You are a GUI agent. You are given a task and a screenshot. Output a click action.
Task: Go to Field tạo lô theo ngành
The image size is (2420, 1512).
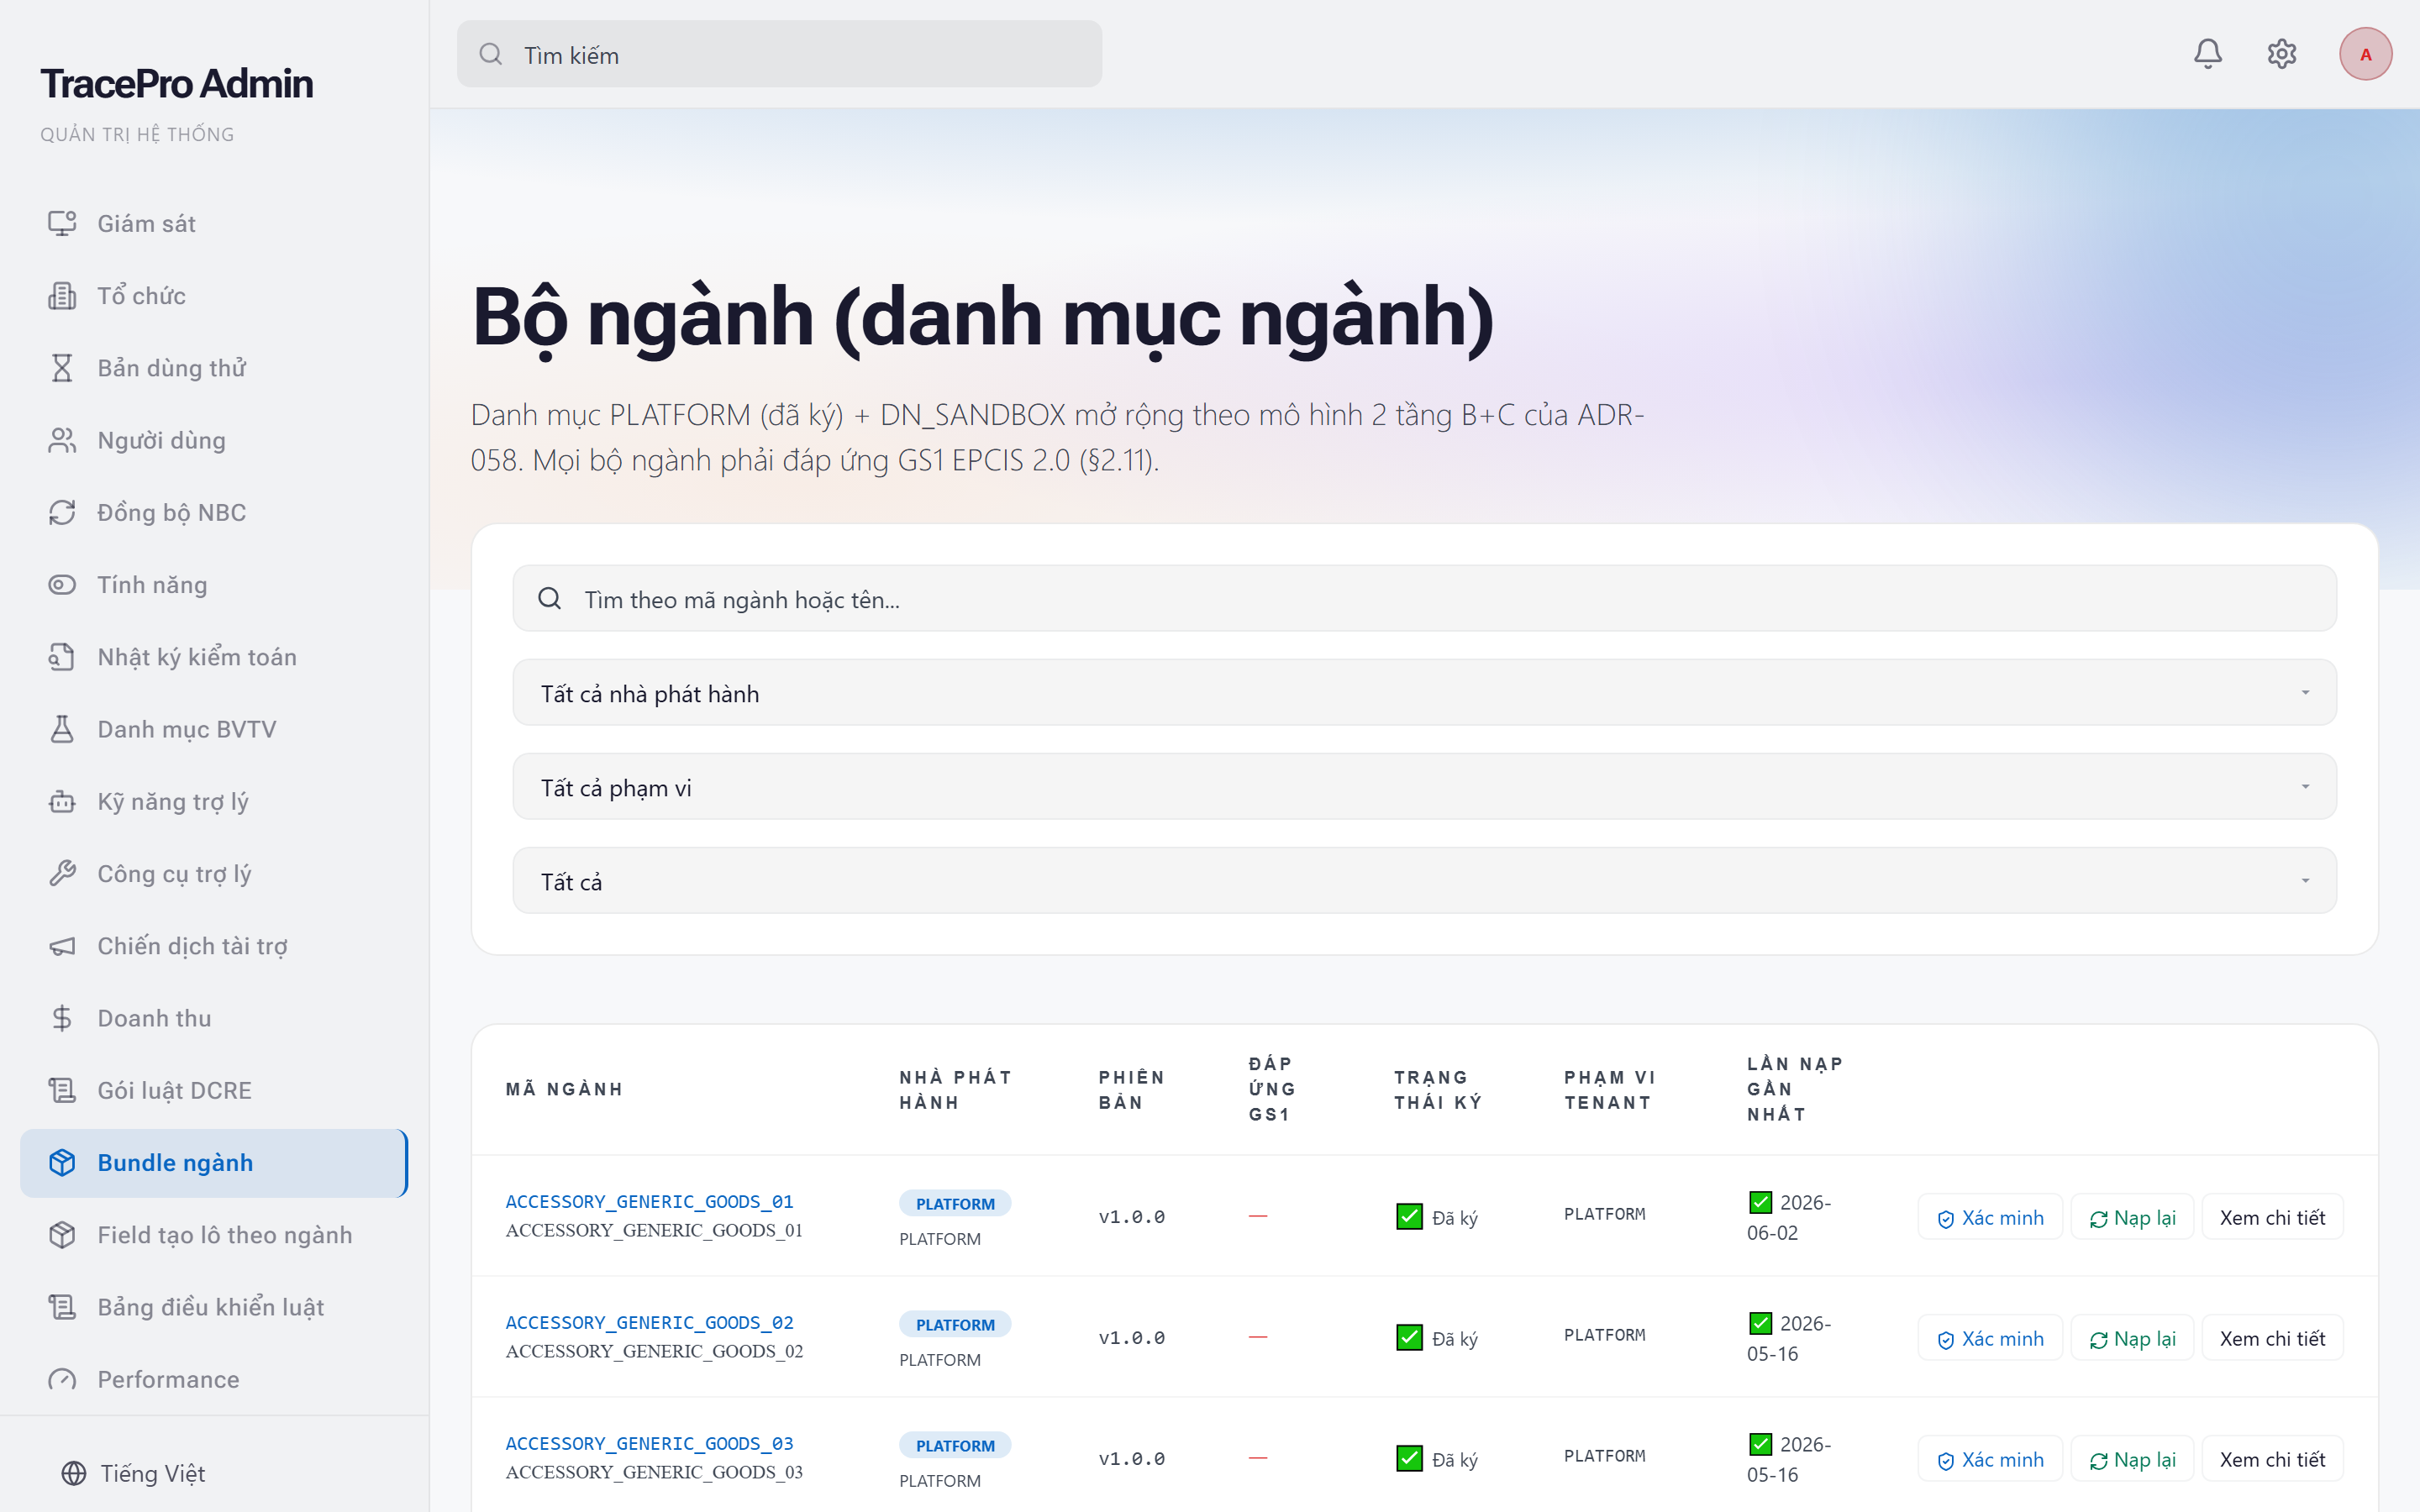click(214, 1235)
